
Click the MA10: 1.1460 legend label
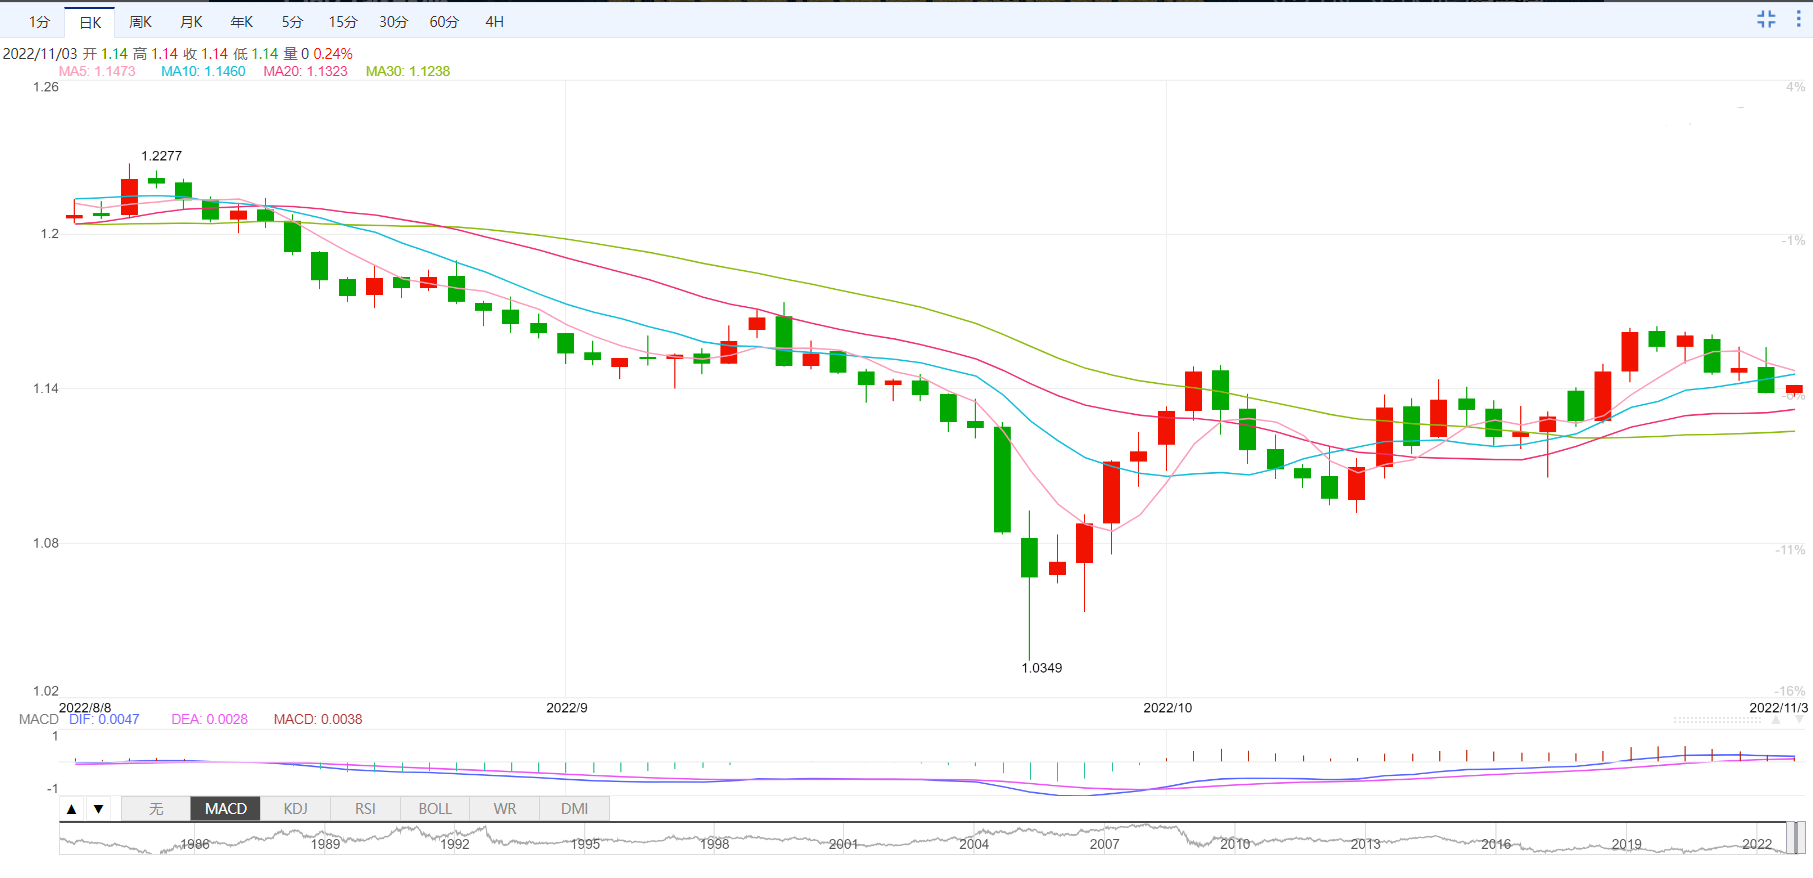tap(203, 71)
